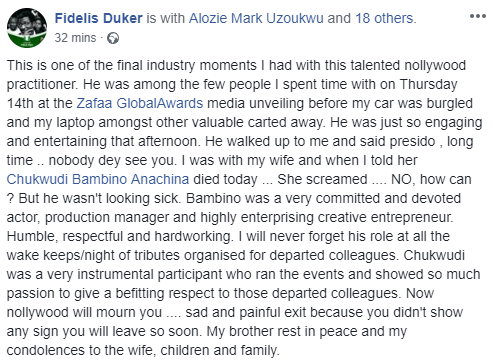The width and height of the screenshot is (493, 364).
Task: Click the word 'presido' in the post
Action: [412, 142]
